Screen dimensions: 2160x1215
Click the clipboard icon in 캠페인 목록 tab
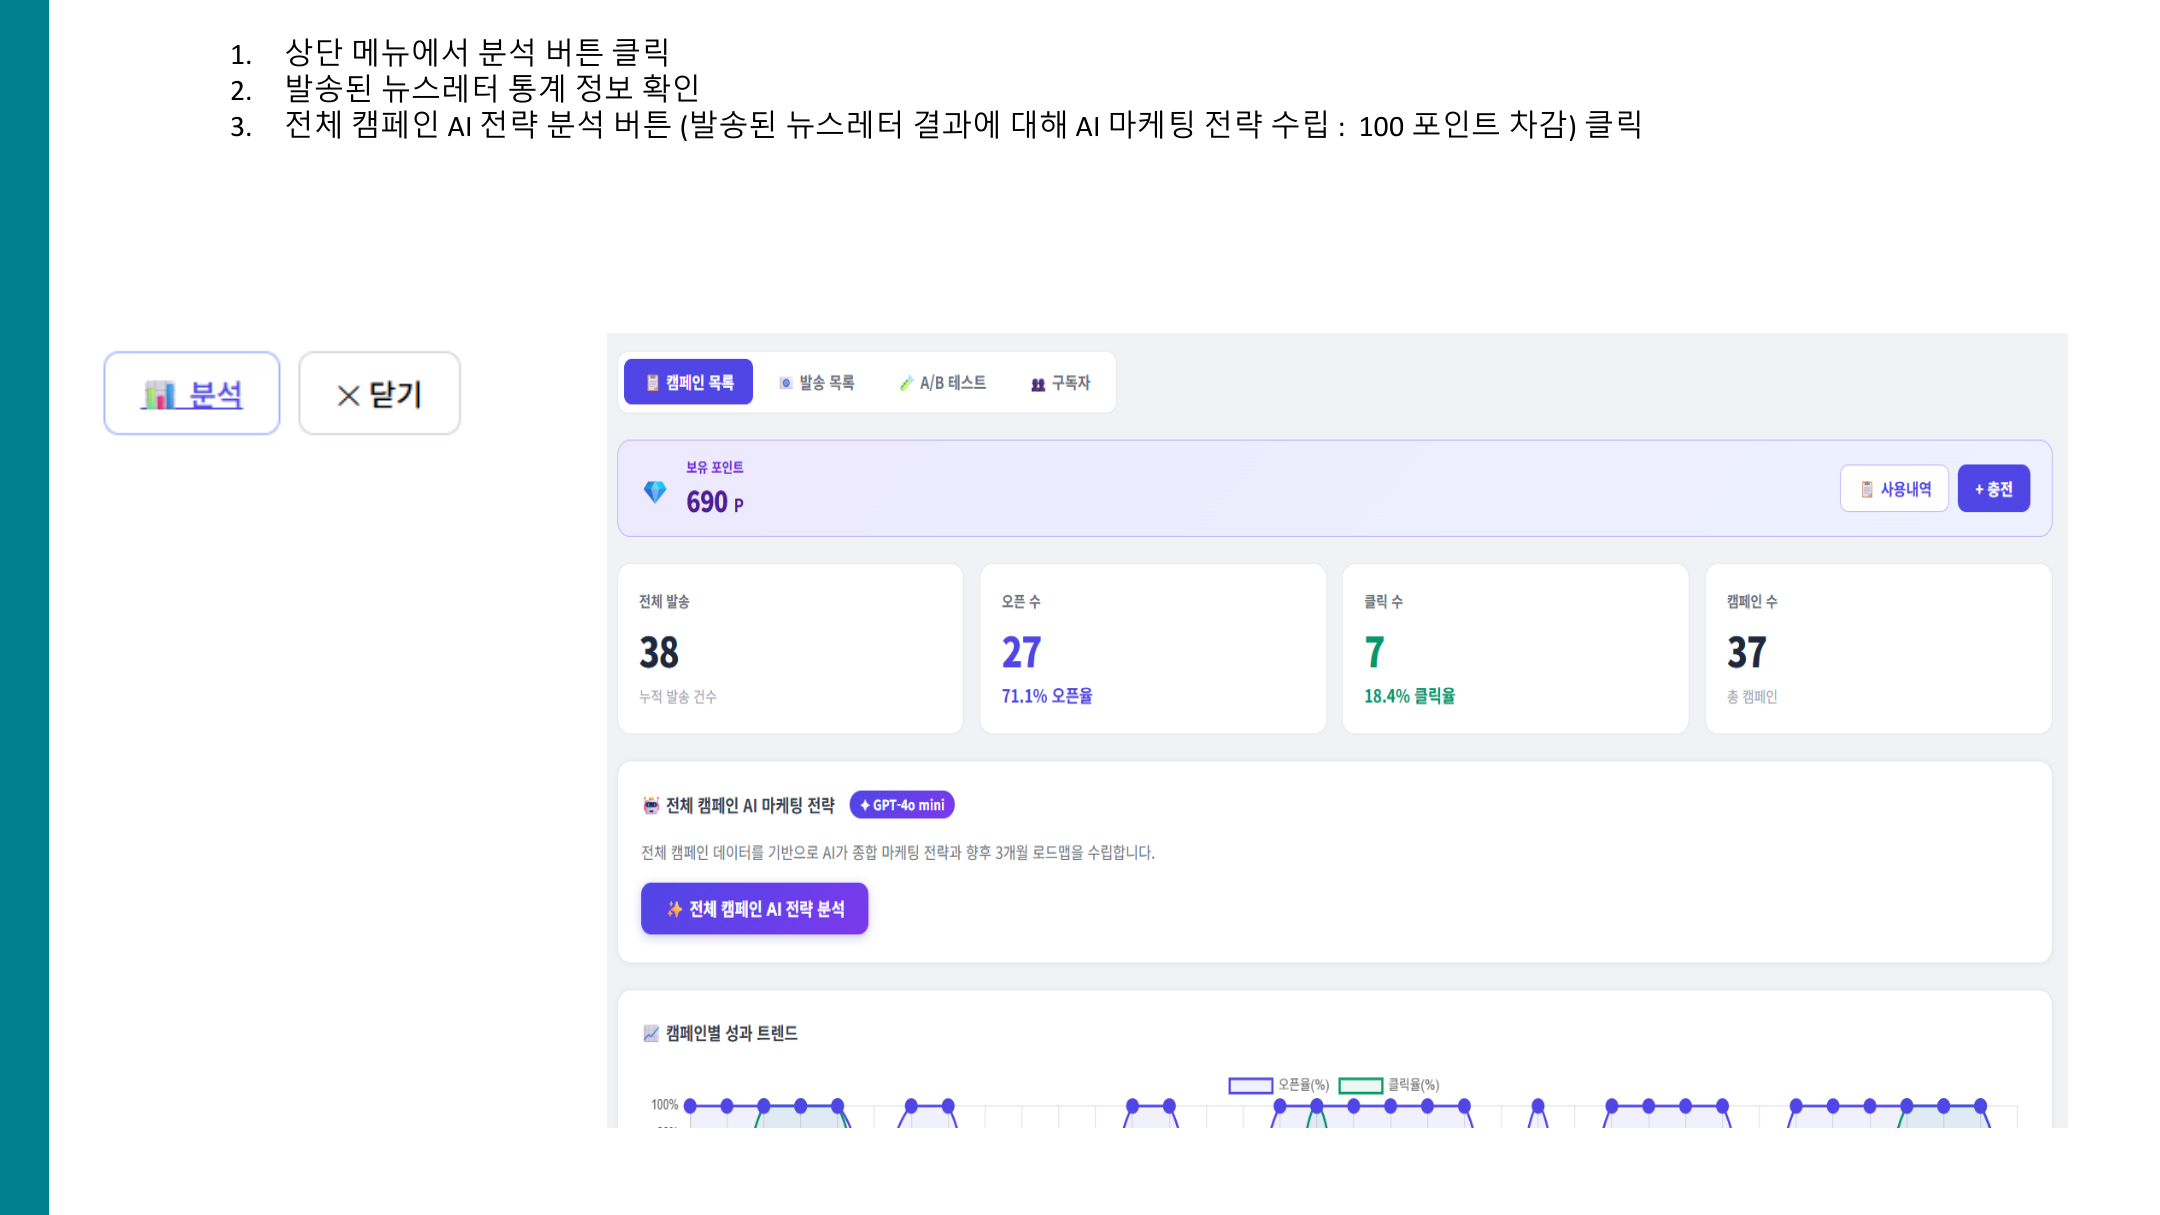pos(652,383)
